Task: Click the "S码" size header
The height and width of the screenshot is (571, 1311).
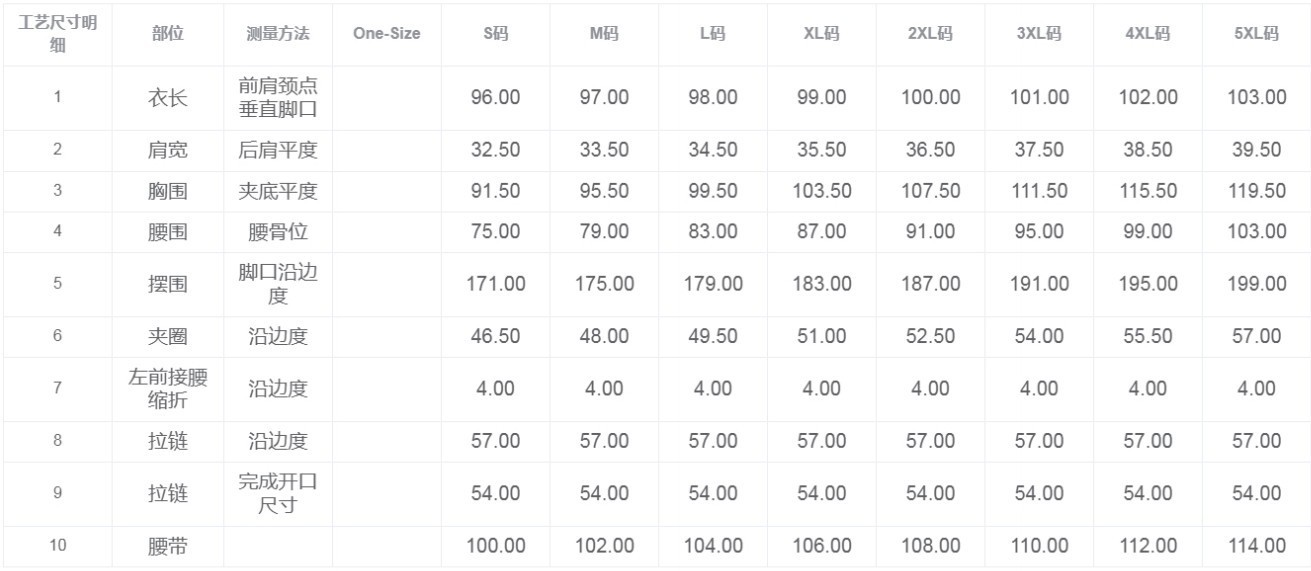Action: coord(495,33)
